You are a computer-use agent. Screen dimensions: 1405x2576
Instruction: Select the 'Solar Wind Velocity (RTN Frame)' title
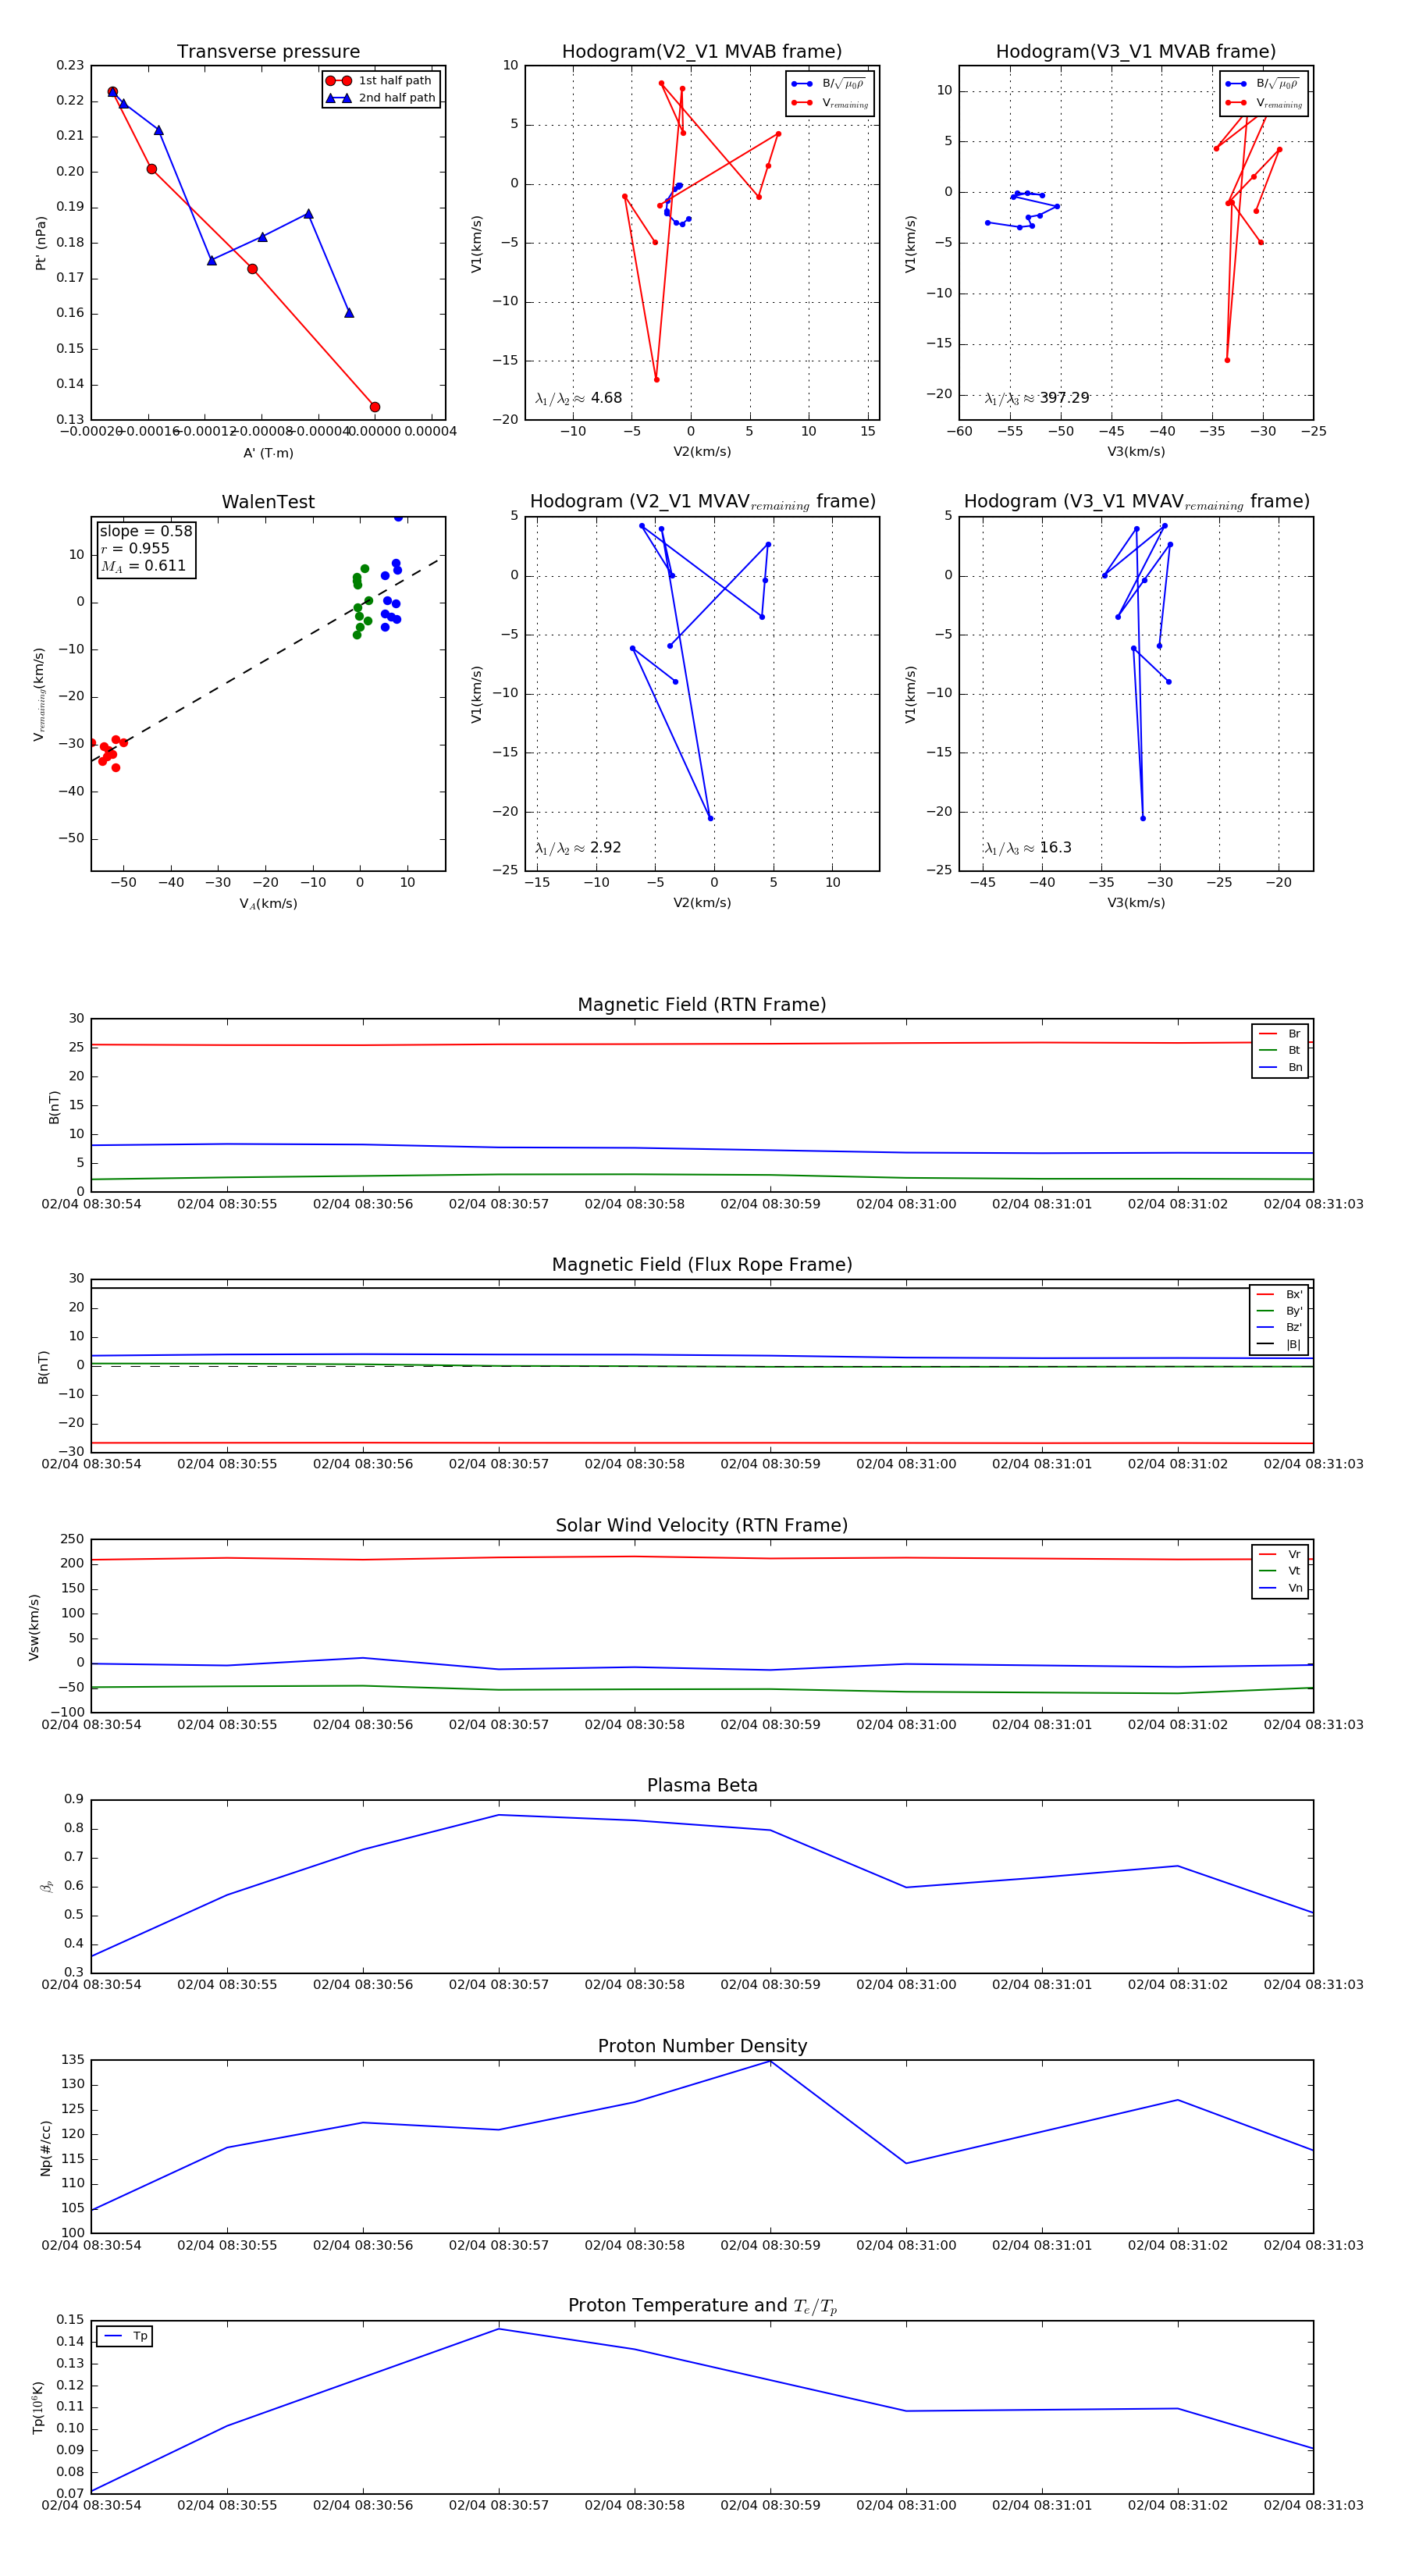click(702, 1525)
